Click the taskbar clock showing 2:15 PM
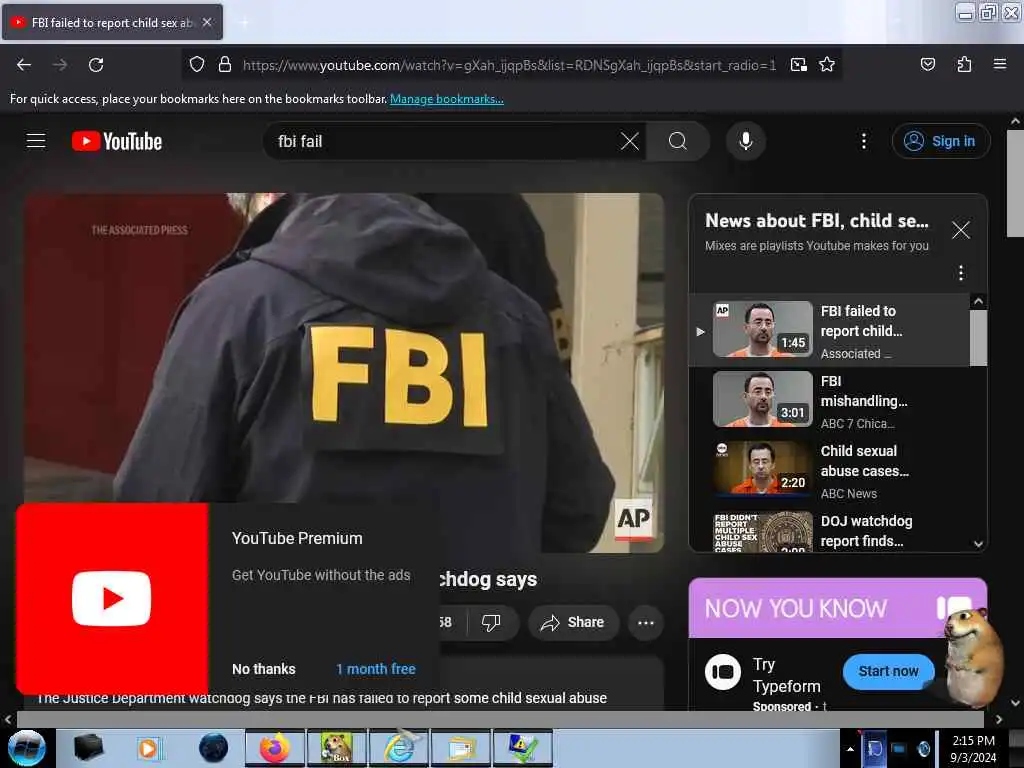The width and height of the screenshot is (1024, 768). pos(973,748)
